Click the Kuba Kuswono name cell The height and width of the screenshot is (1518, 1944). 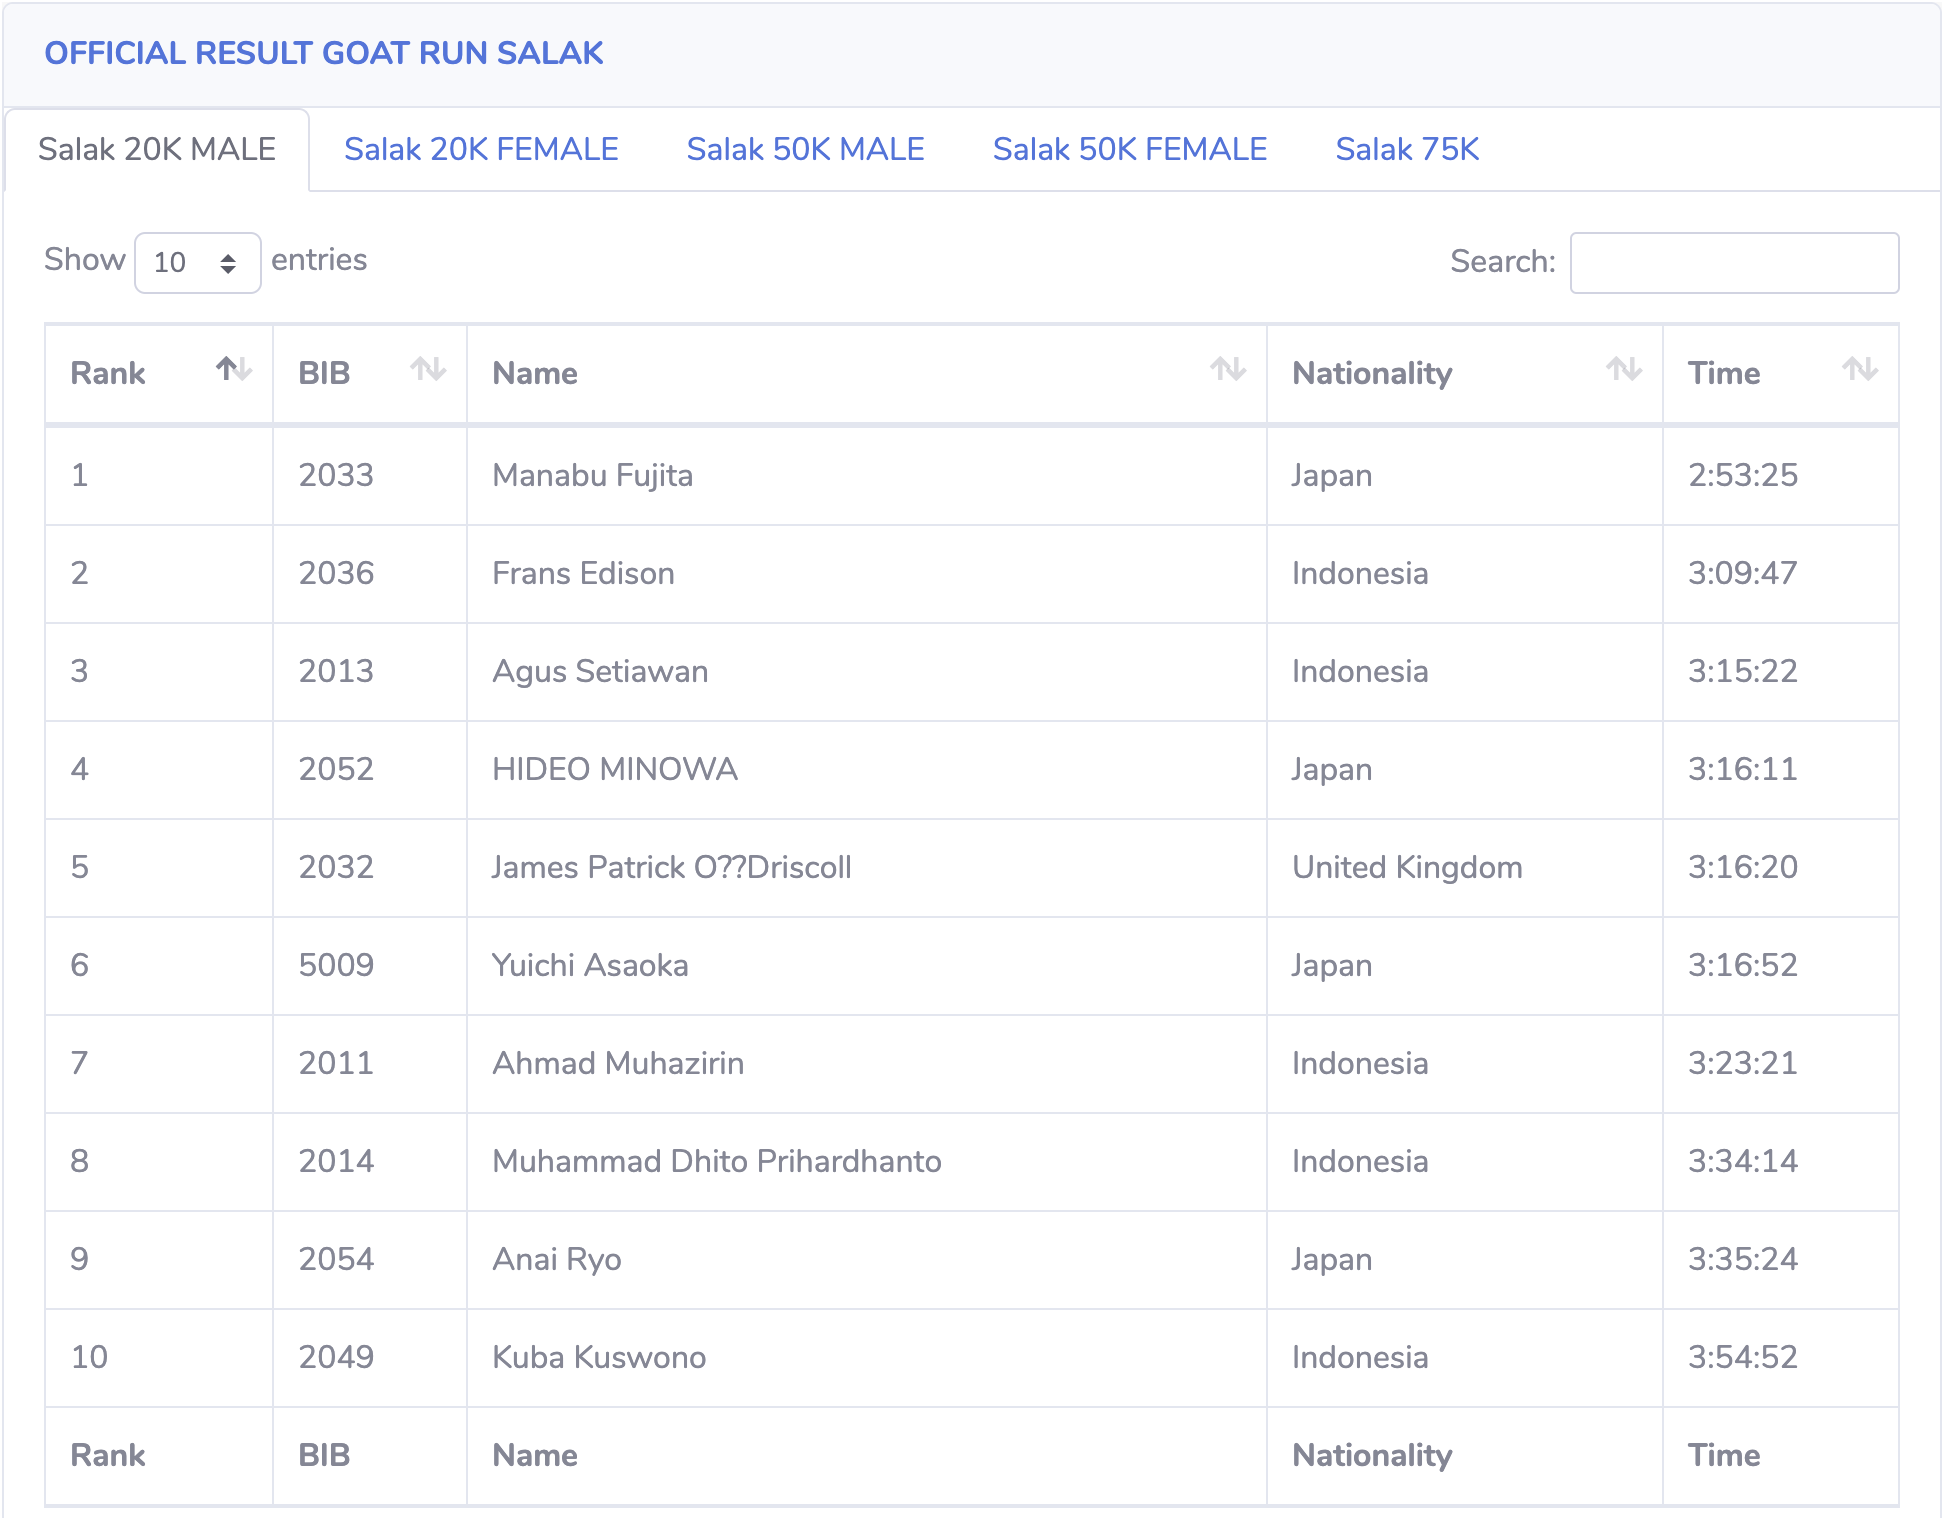coord(599,1357)
